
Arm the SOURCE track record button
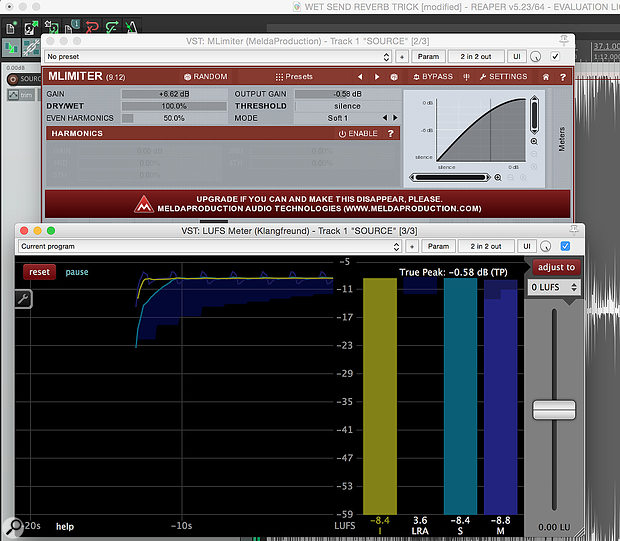point(13,79)
